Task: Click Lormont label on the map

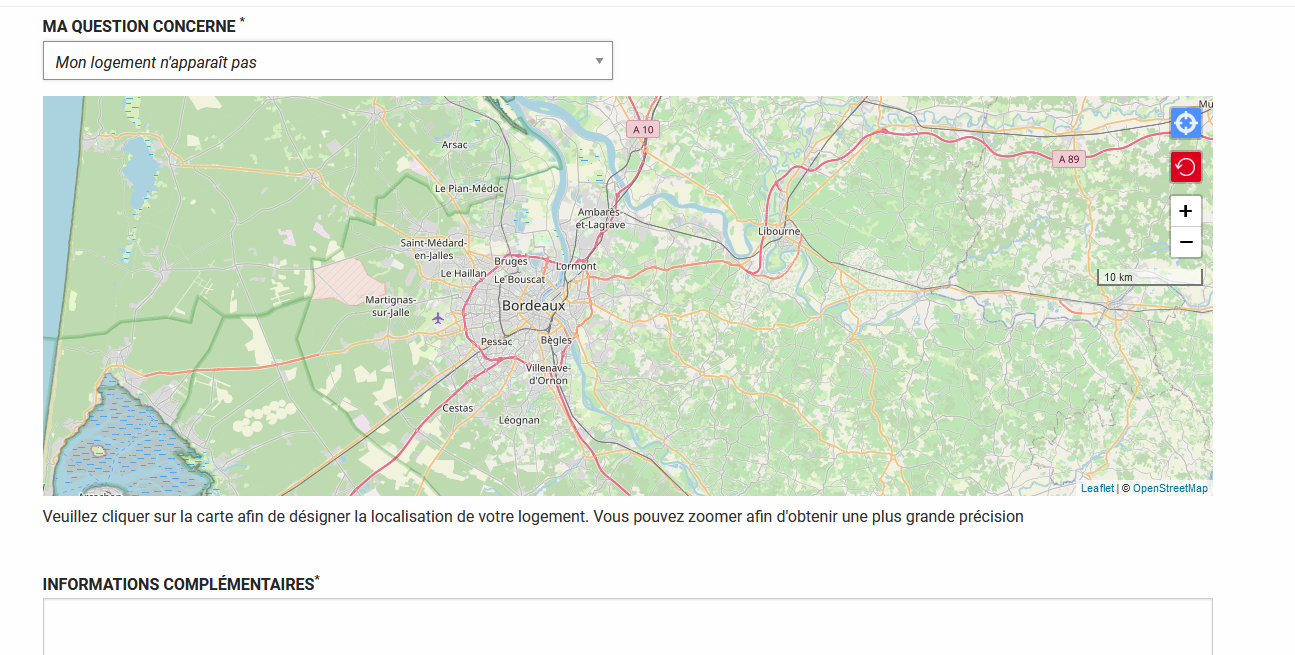Action: click(x=576, y=266)
